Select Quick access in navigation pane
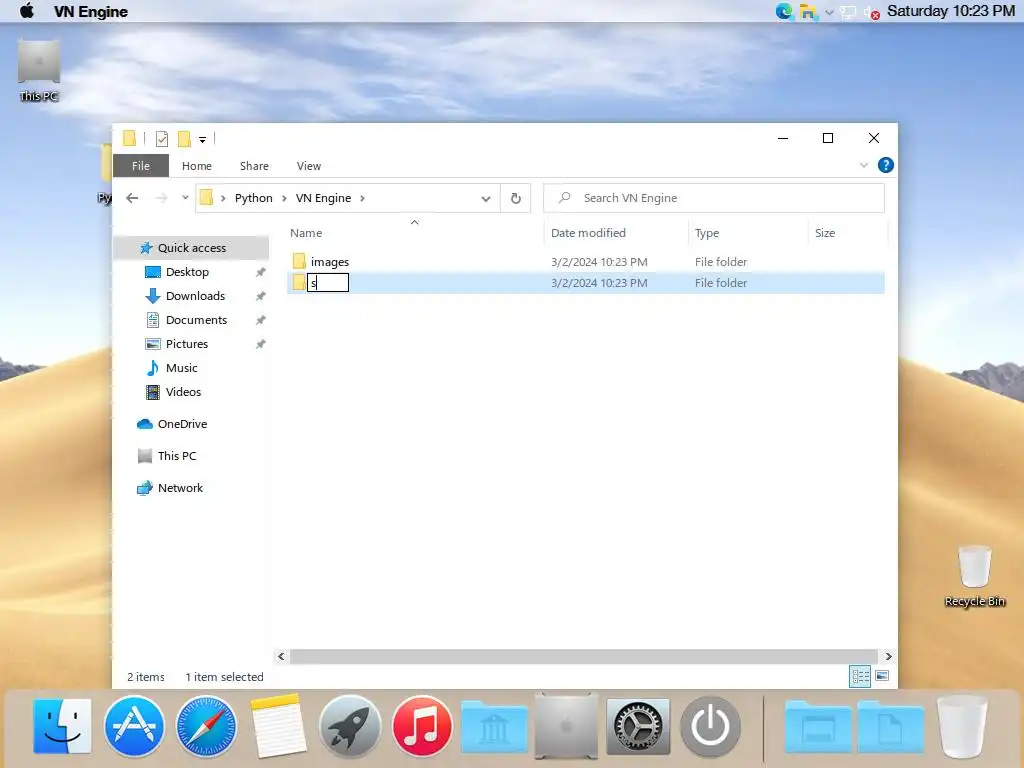Screen dimensions: 1024x768 point(191,248)
